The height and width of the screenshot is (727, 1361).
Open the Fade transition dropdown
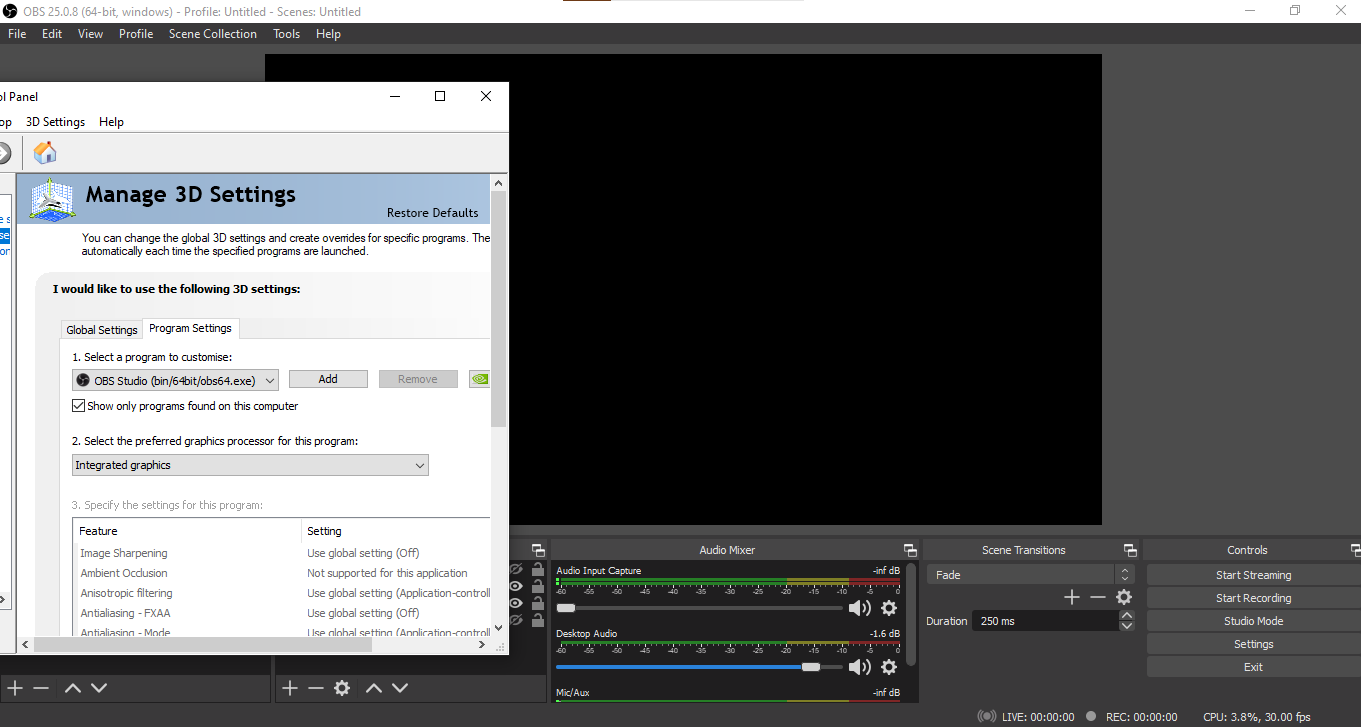[x=1030, y=575]
